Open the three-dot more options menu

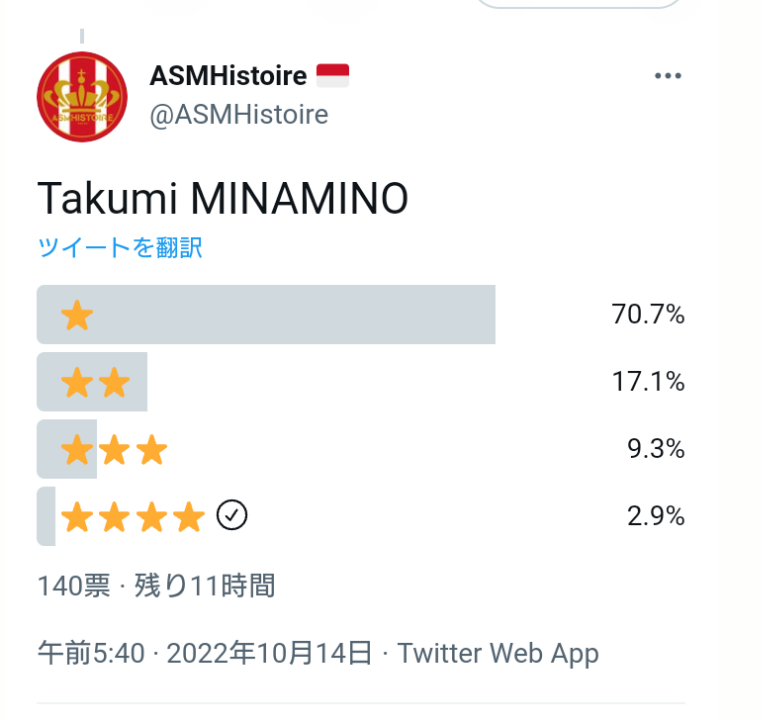point(668,76)
